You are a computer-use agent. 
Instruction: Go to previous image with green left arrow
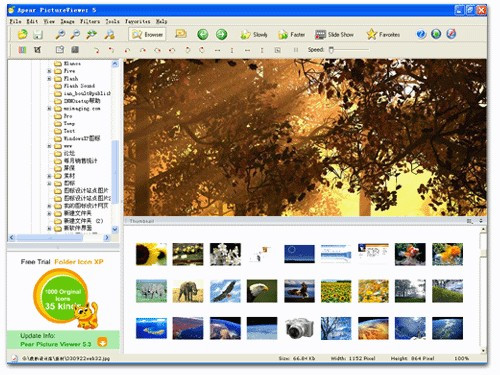point(202,34)
